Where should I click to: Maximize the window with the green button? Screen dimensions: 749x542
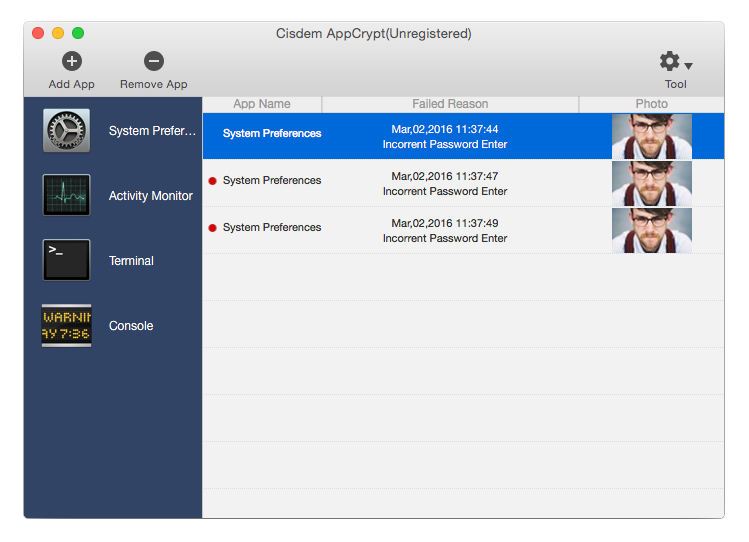point(78,33)
